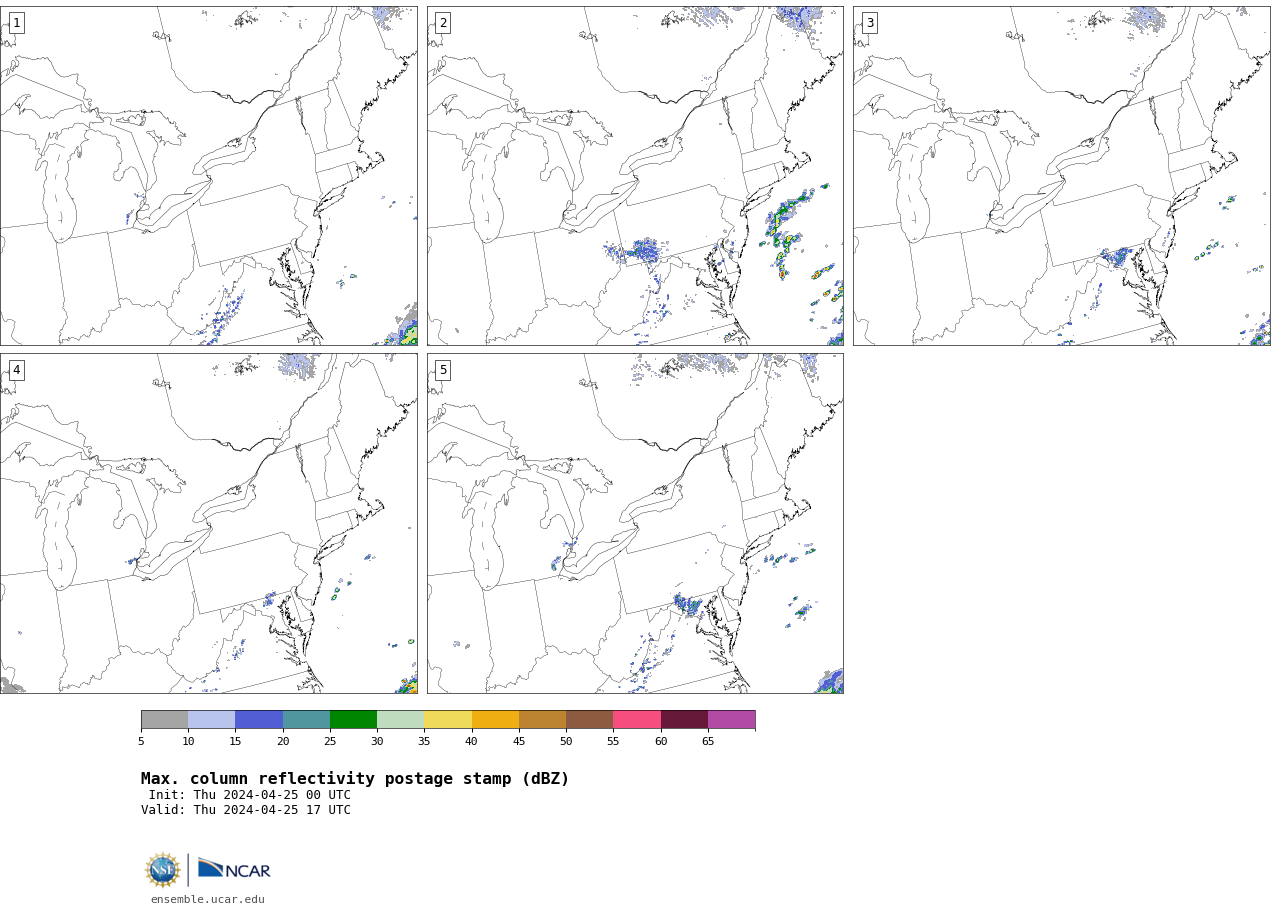Open ensemble member 5 map panel

pos(635,523)
